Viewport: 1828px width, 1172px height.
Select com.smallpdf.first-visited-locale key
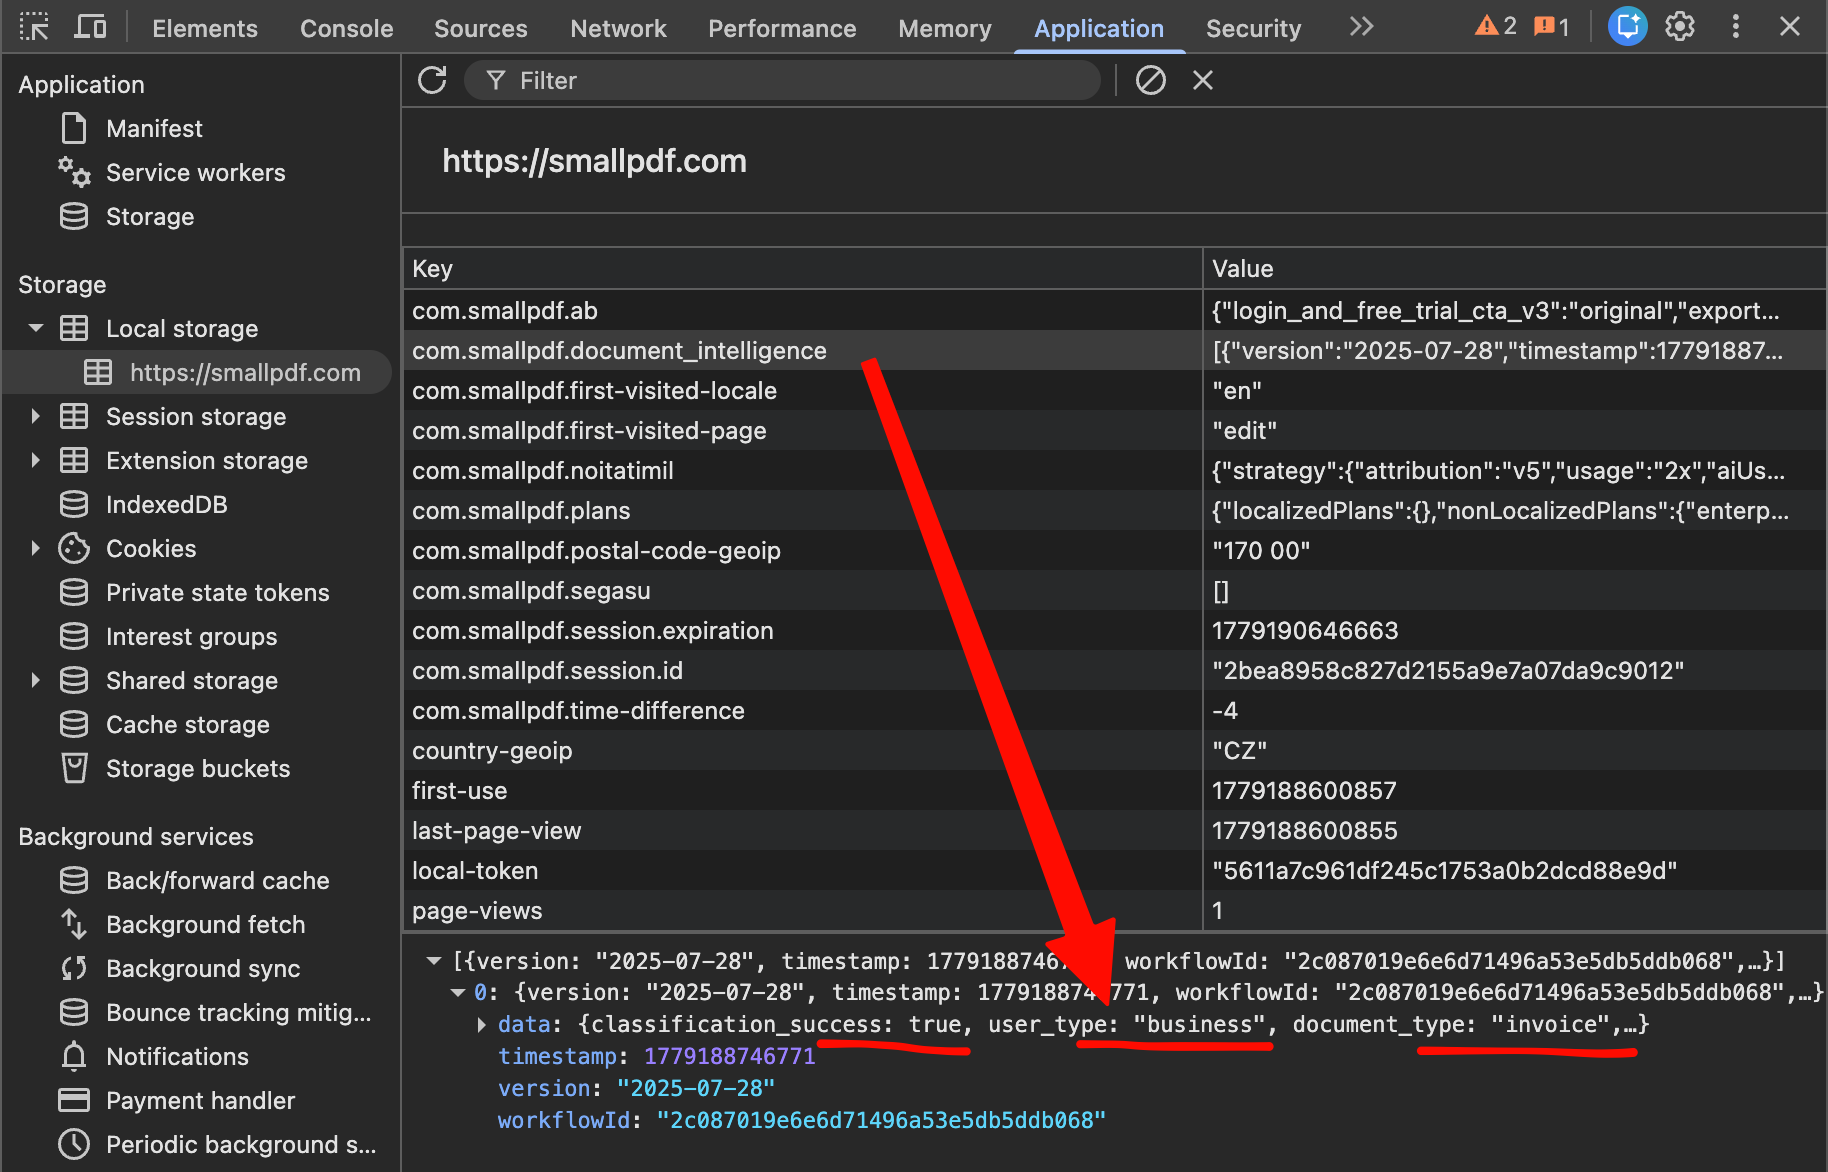click(x=594, y=390)
